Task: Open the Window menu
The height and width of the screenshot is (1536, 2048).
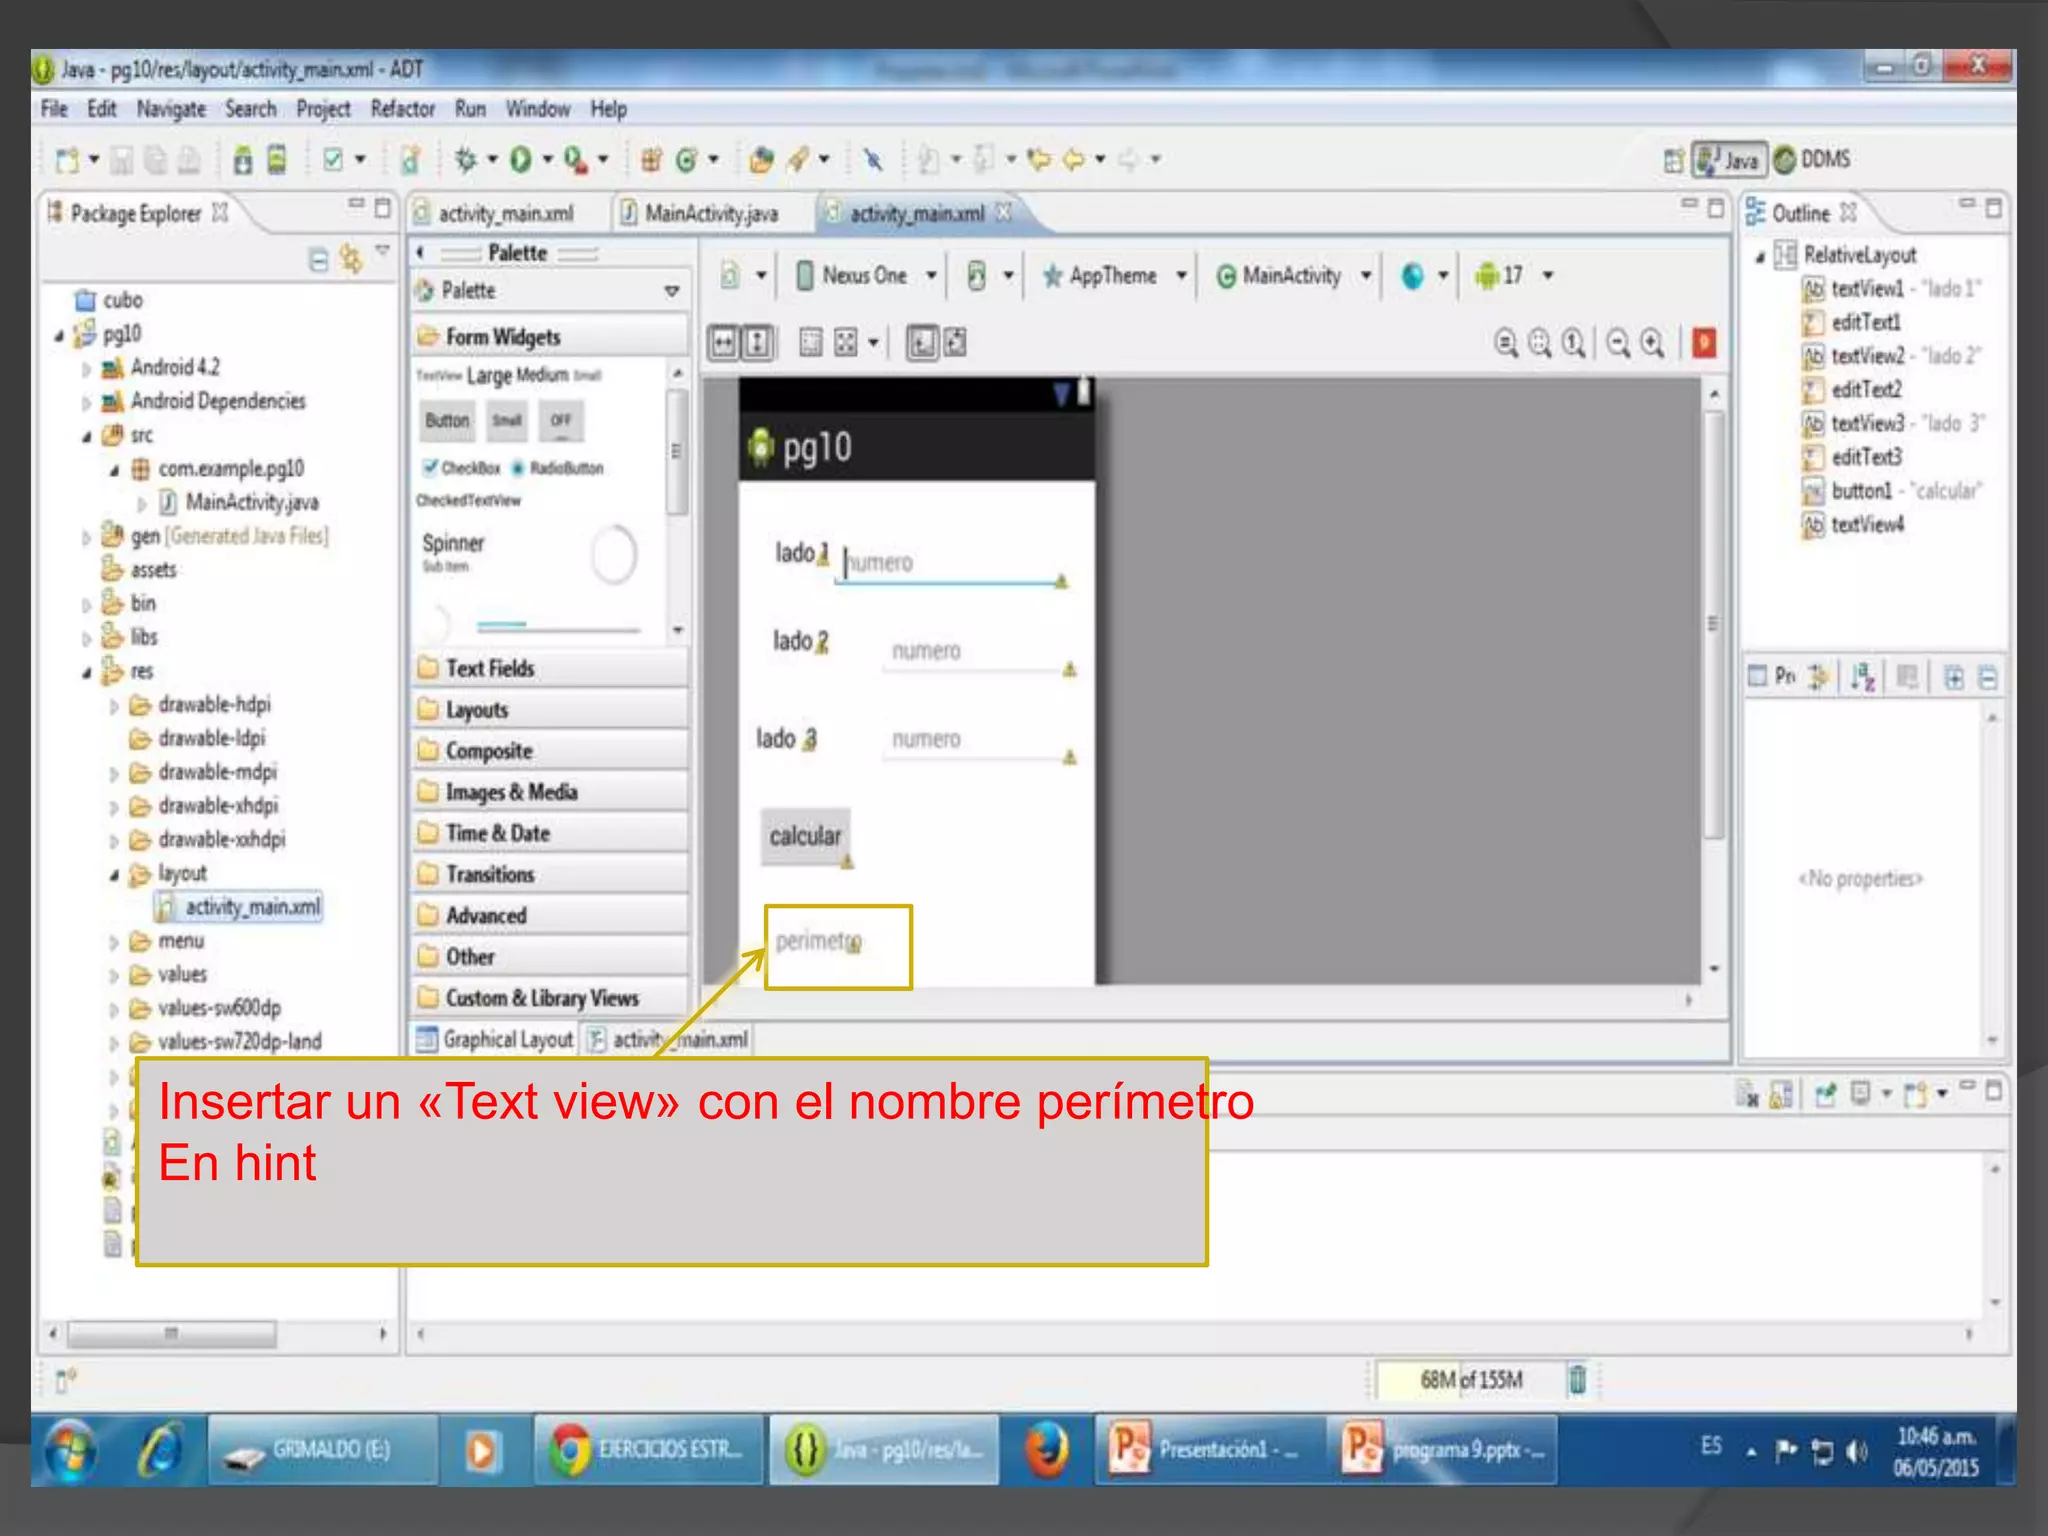Action: (x=538, y=109)
